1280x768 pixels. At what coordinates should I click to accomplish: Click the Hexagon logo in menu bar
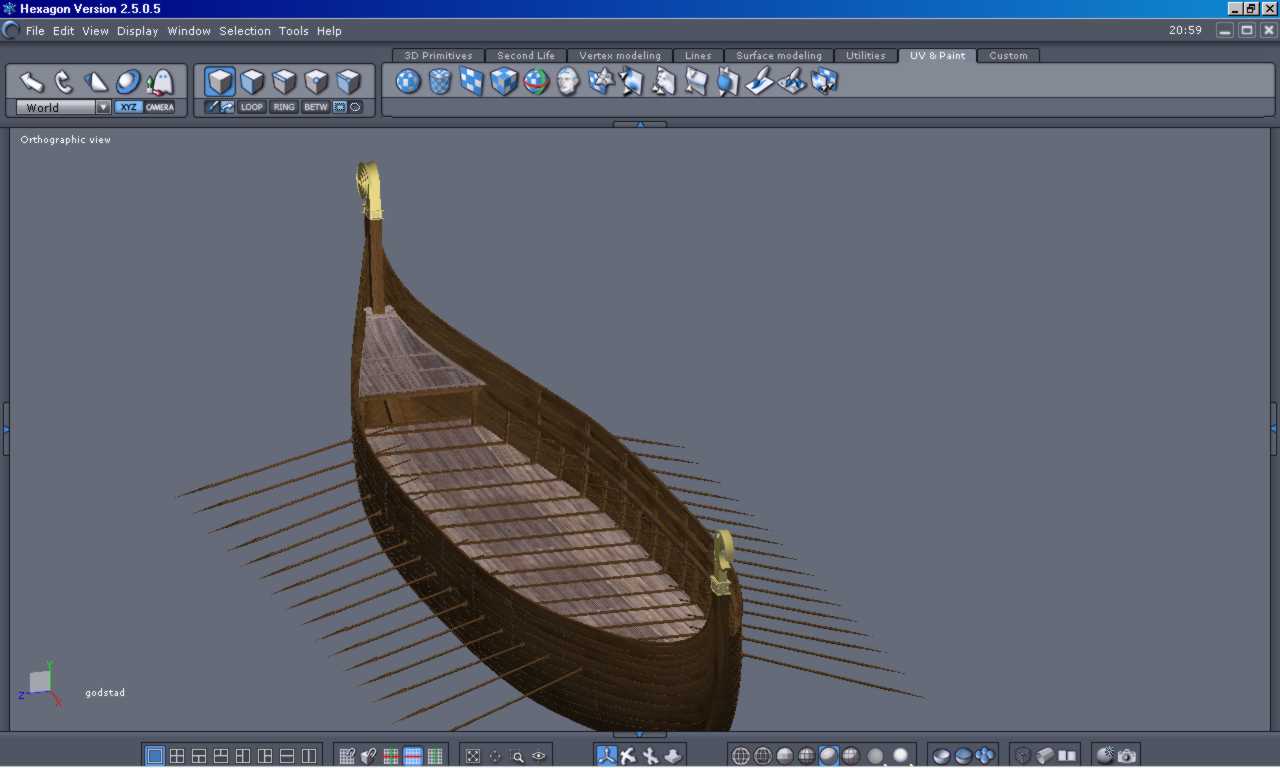[x=11, y=30]
